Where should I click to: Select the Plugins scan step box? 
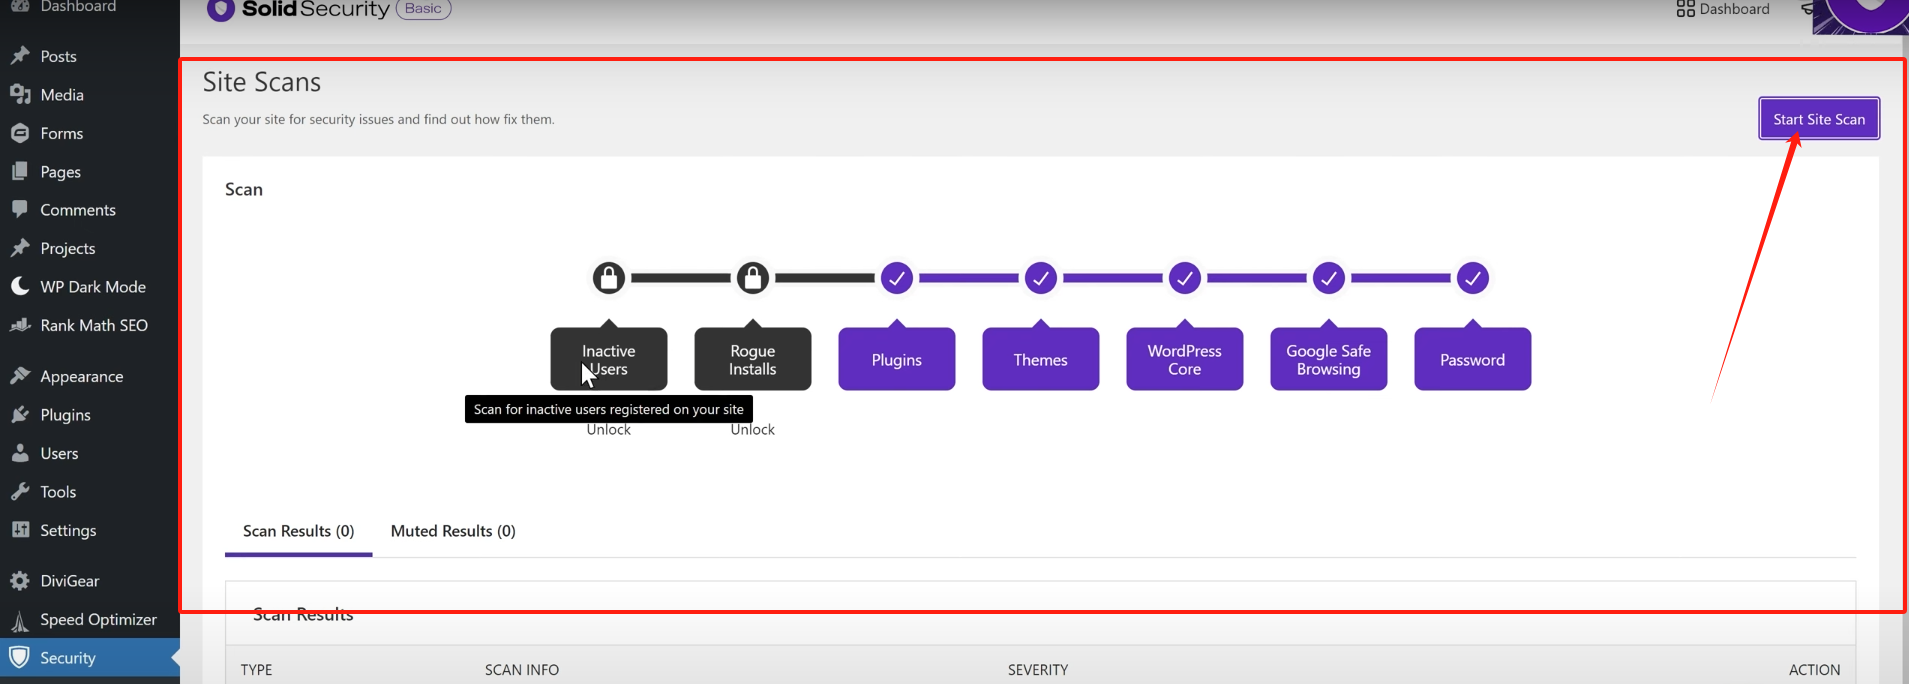point(897,359)
